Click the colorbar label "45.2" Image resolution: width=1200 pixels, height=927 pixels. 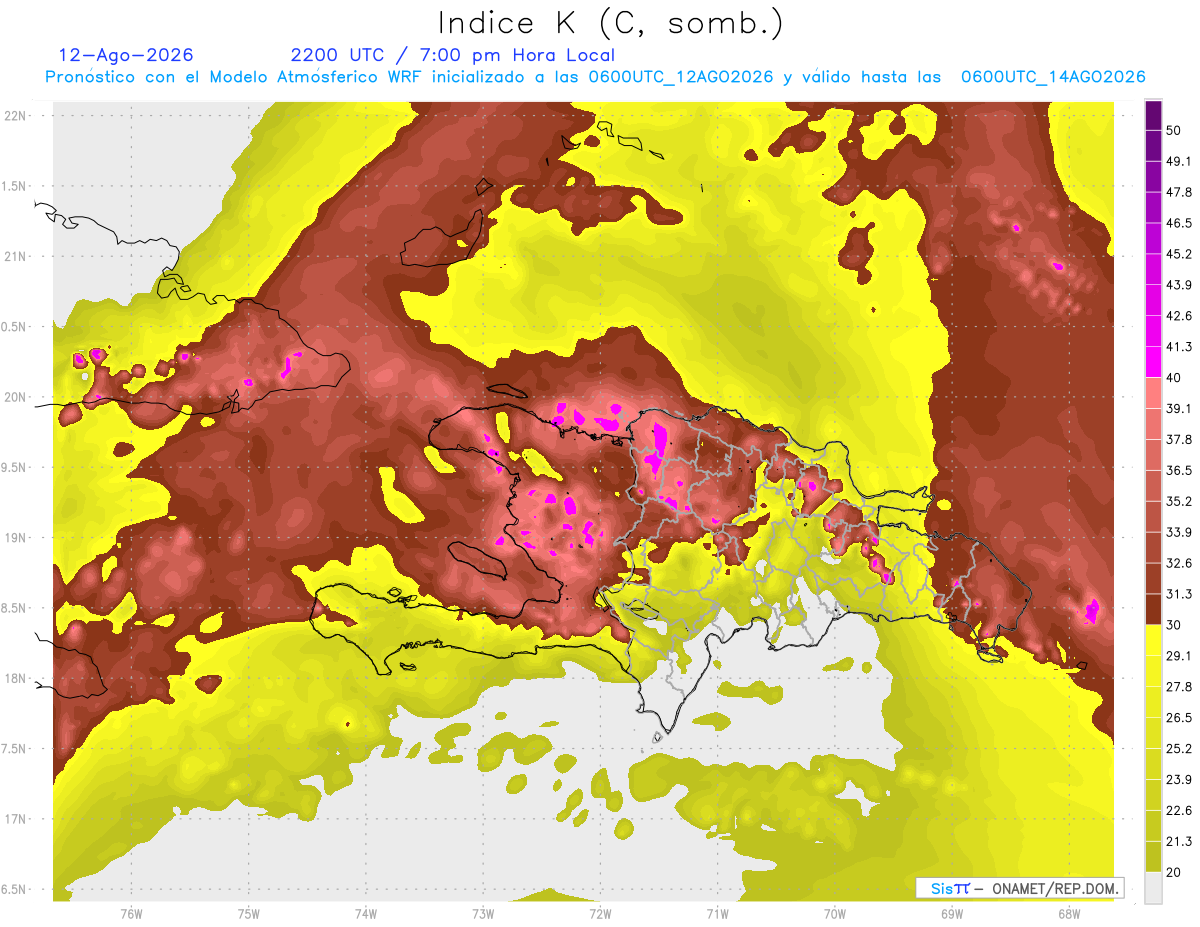tap(1179, 254)
